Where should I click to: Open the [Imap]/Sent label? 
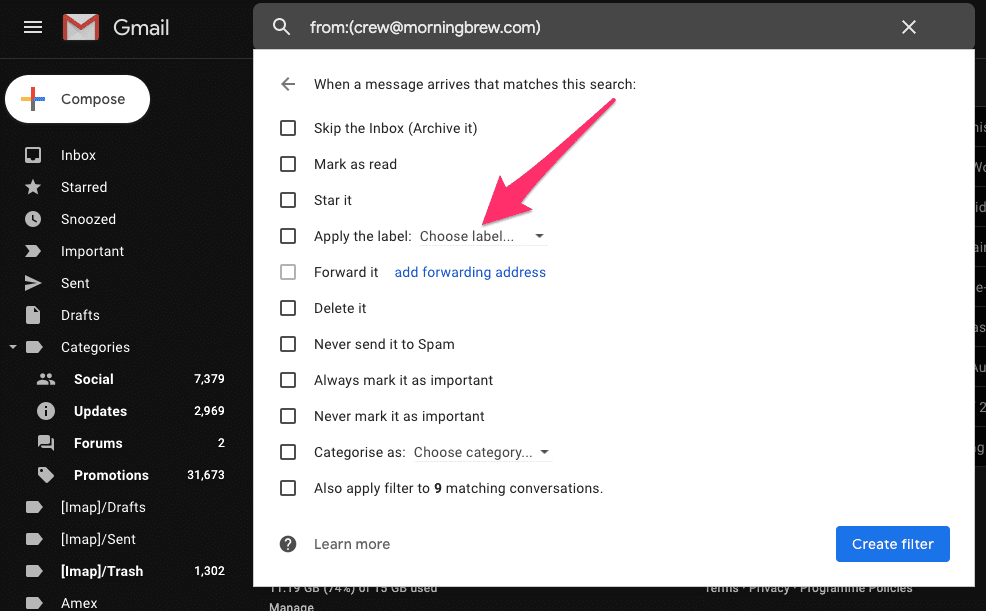[98, 539]
